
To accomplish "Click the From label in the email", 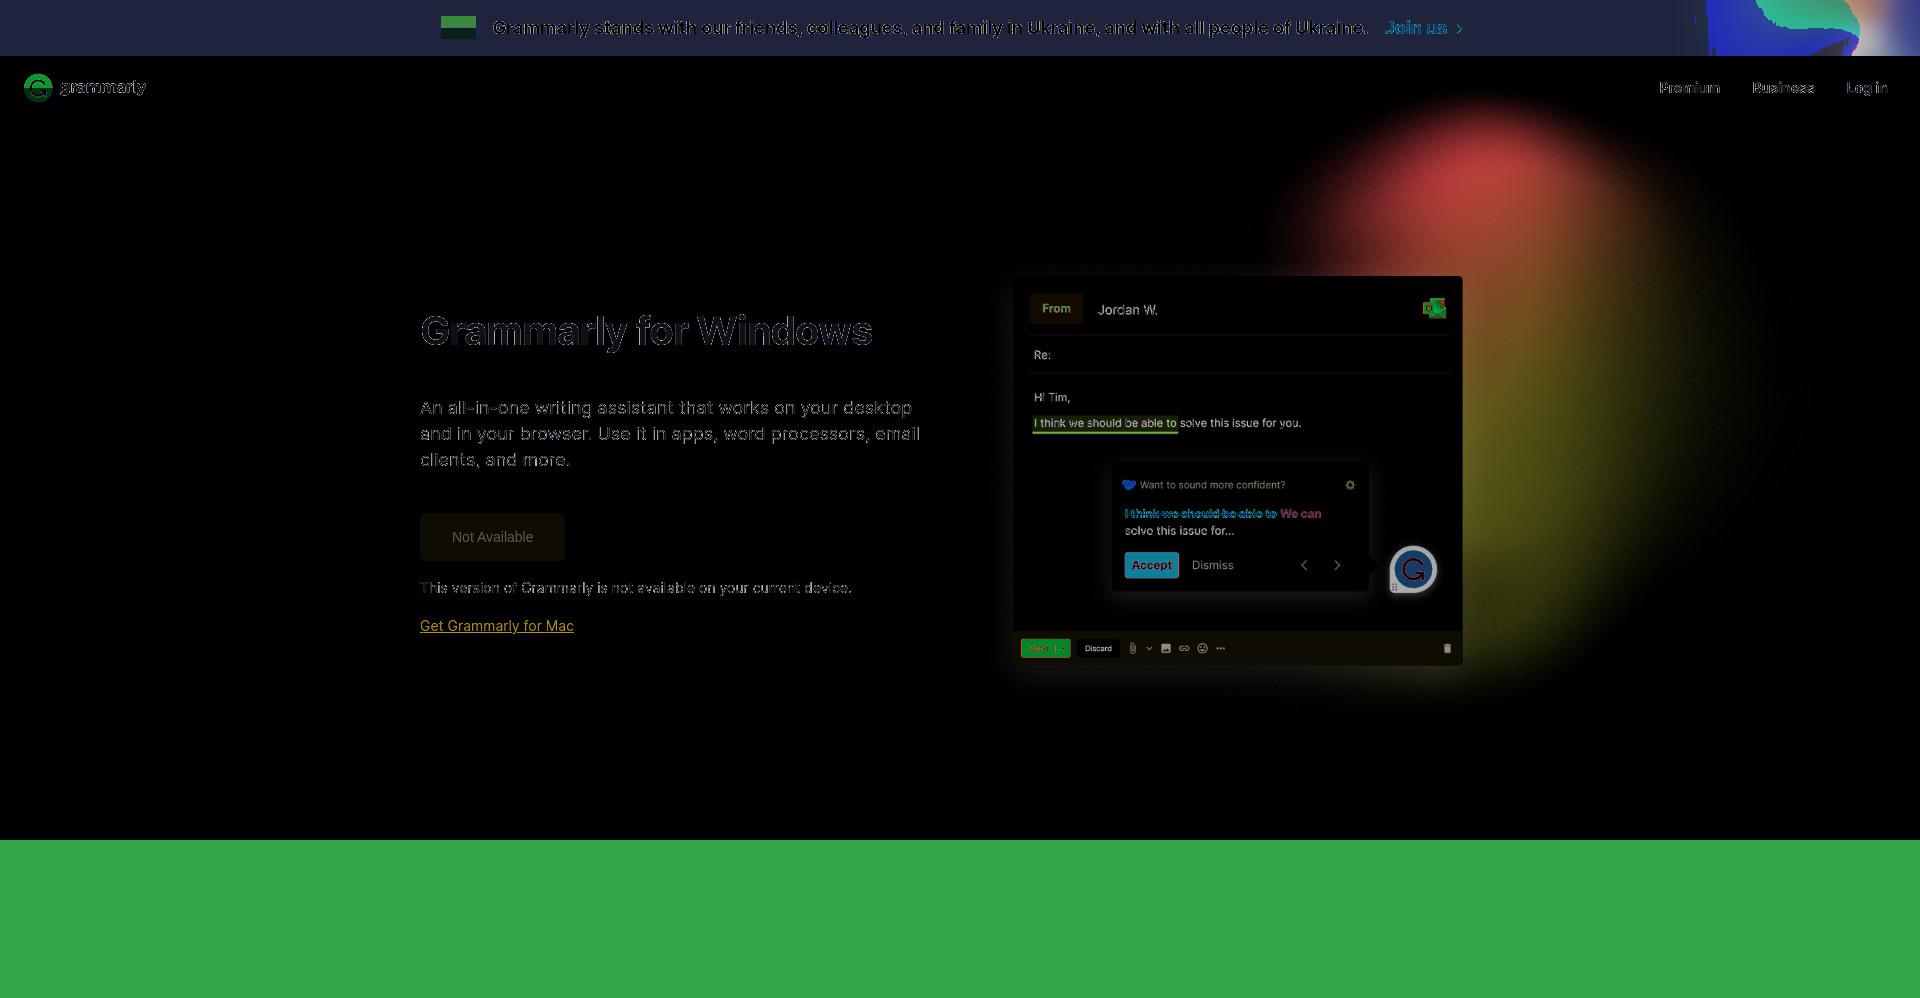I will 1056,309.
